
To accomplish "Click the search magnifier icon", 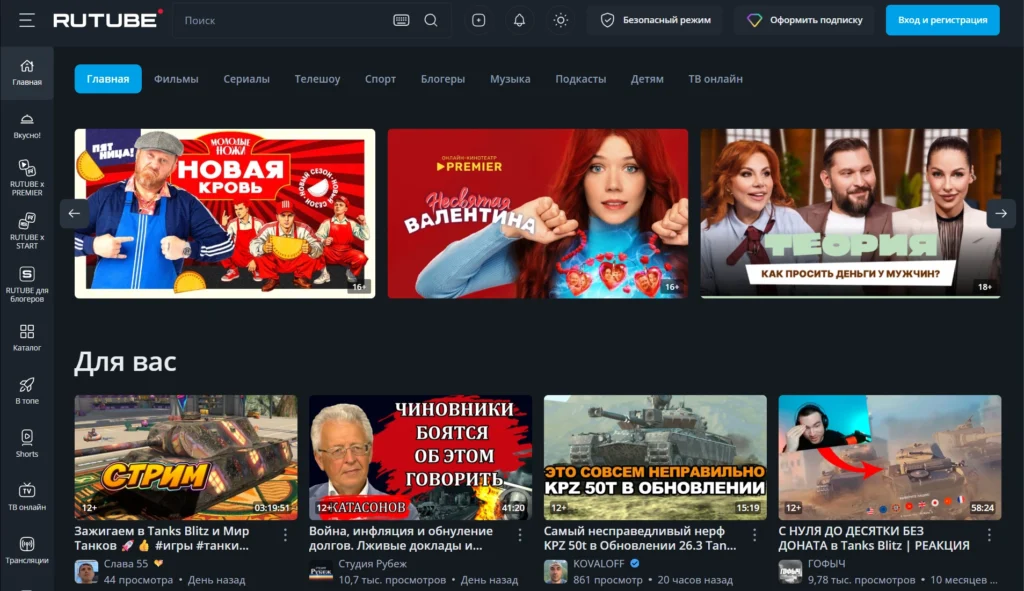I will tap(430, 19).
